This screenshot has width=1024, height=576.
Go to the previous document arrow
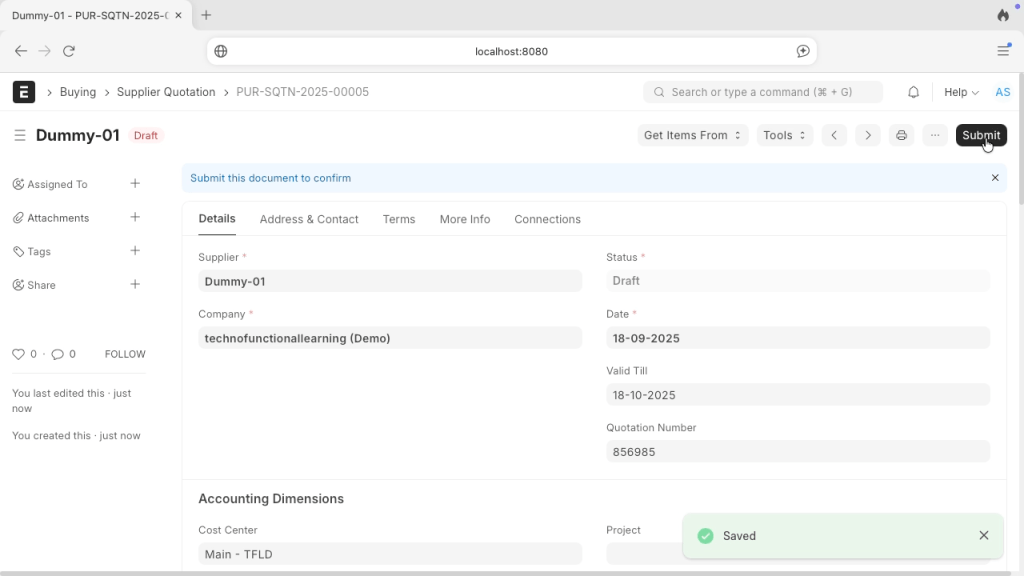coord(834,135)
